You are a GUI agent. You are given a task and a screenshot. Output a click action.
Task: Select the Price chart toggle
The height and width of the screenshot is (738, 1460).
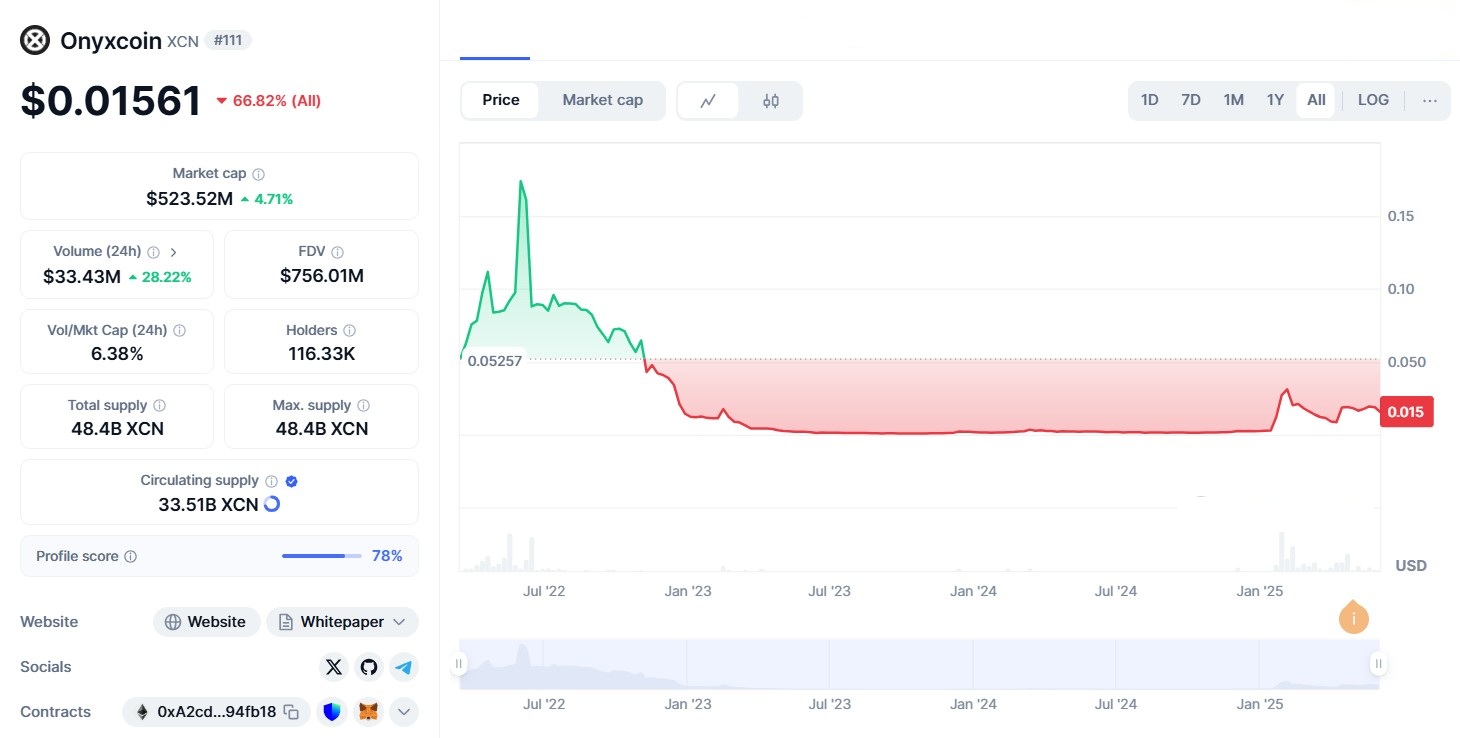pyautogui.click(x=500, y=100)
